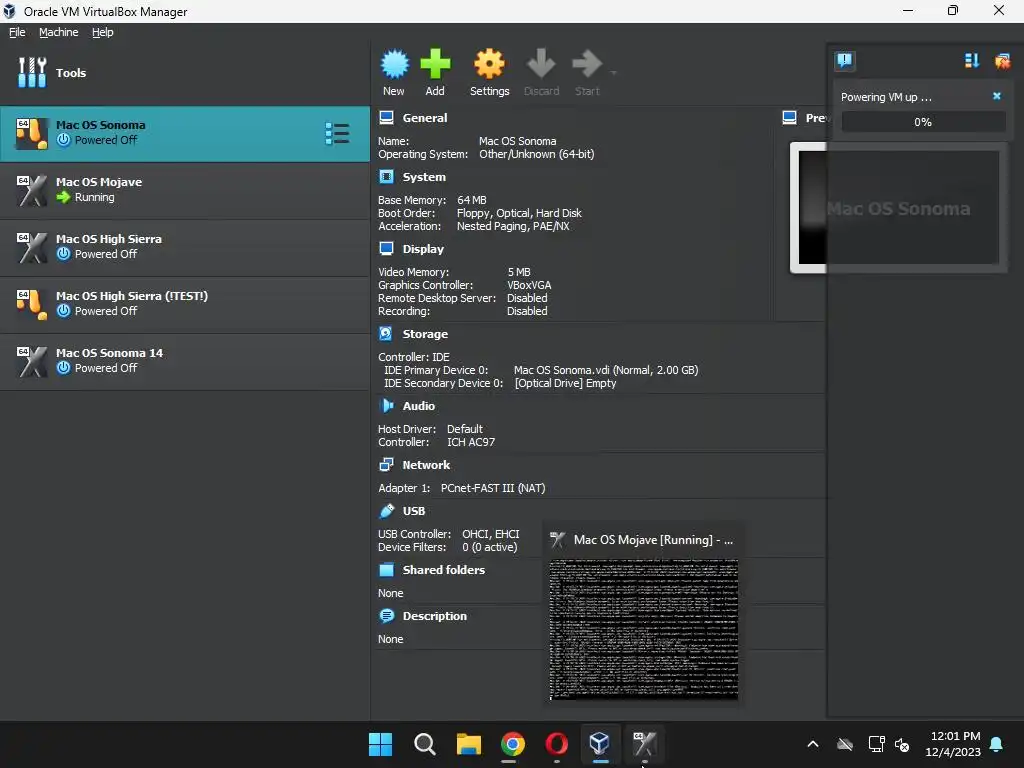This screenshot has width=1024, height=768.
Task: Select the Mac OS High Sierra VM
Action: coord(185,247)
